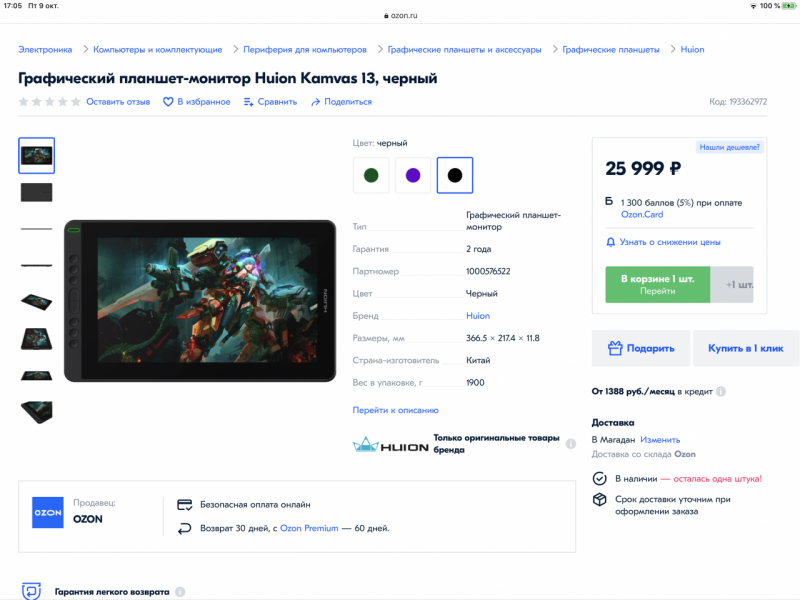The height and width of the screenshot is (600, 800).
Task: Select the fourth thumbnail, dark edge view
Action: [36, 265]
